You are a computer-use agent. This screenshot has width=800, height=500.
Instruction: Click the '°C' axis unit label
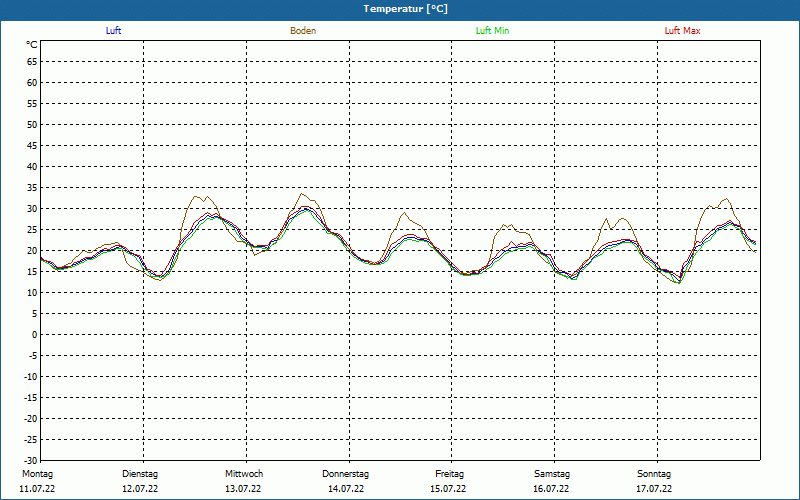click(x=32, y=45)
